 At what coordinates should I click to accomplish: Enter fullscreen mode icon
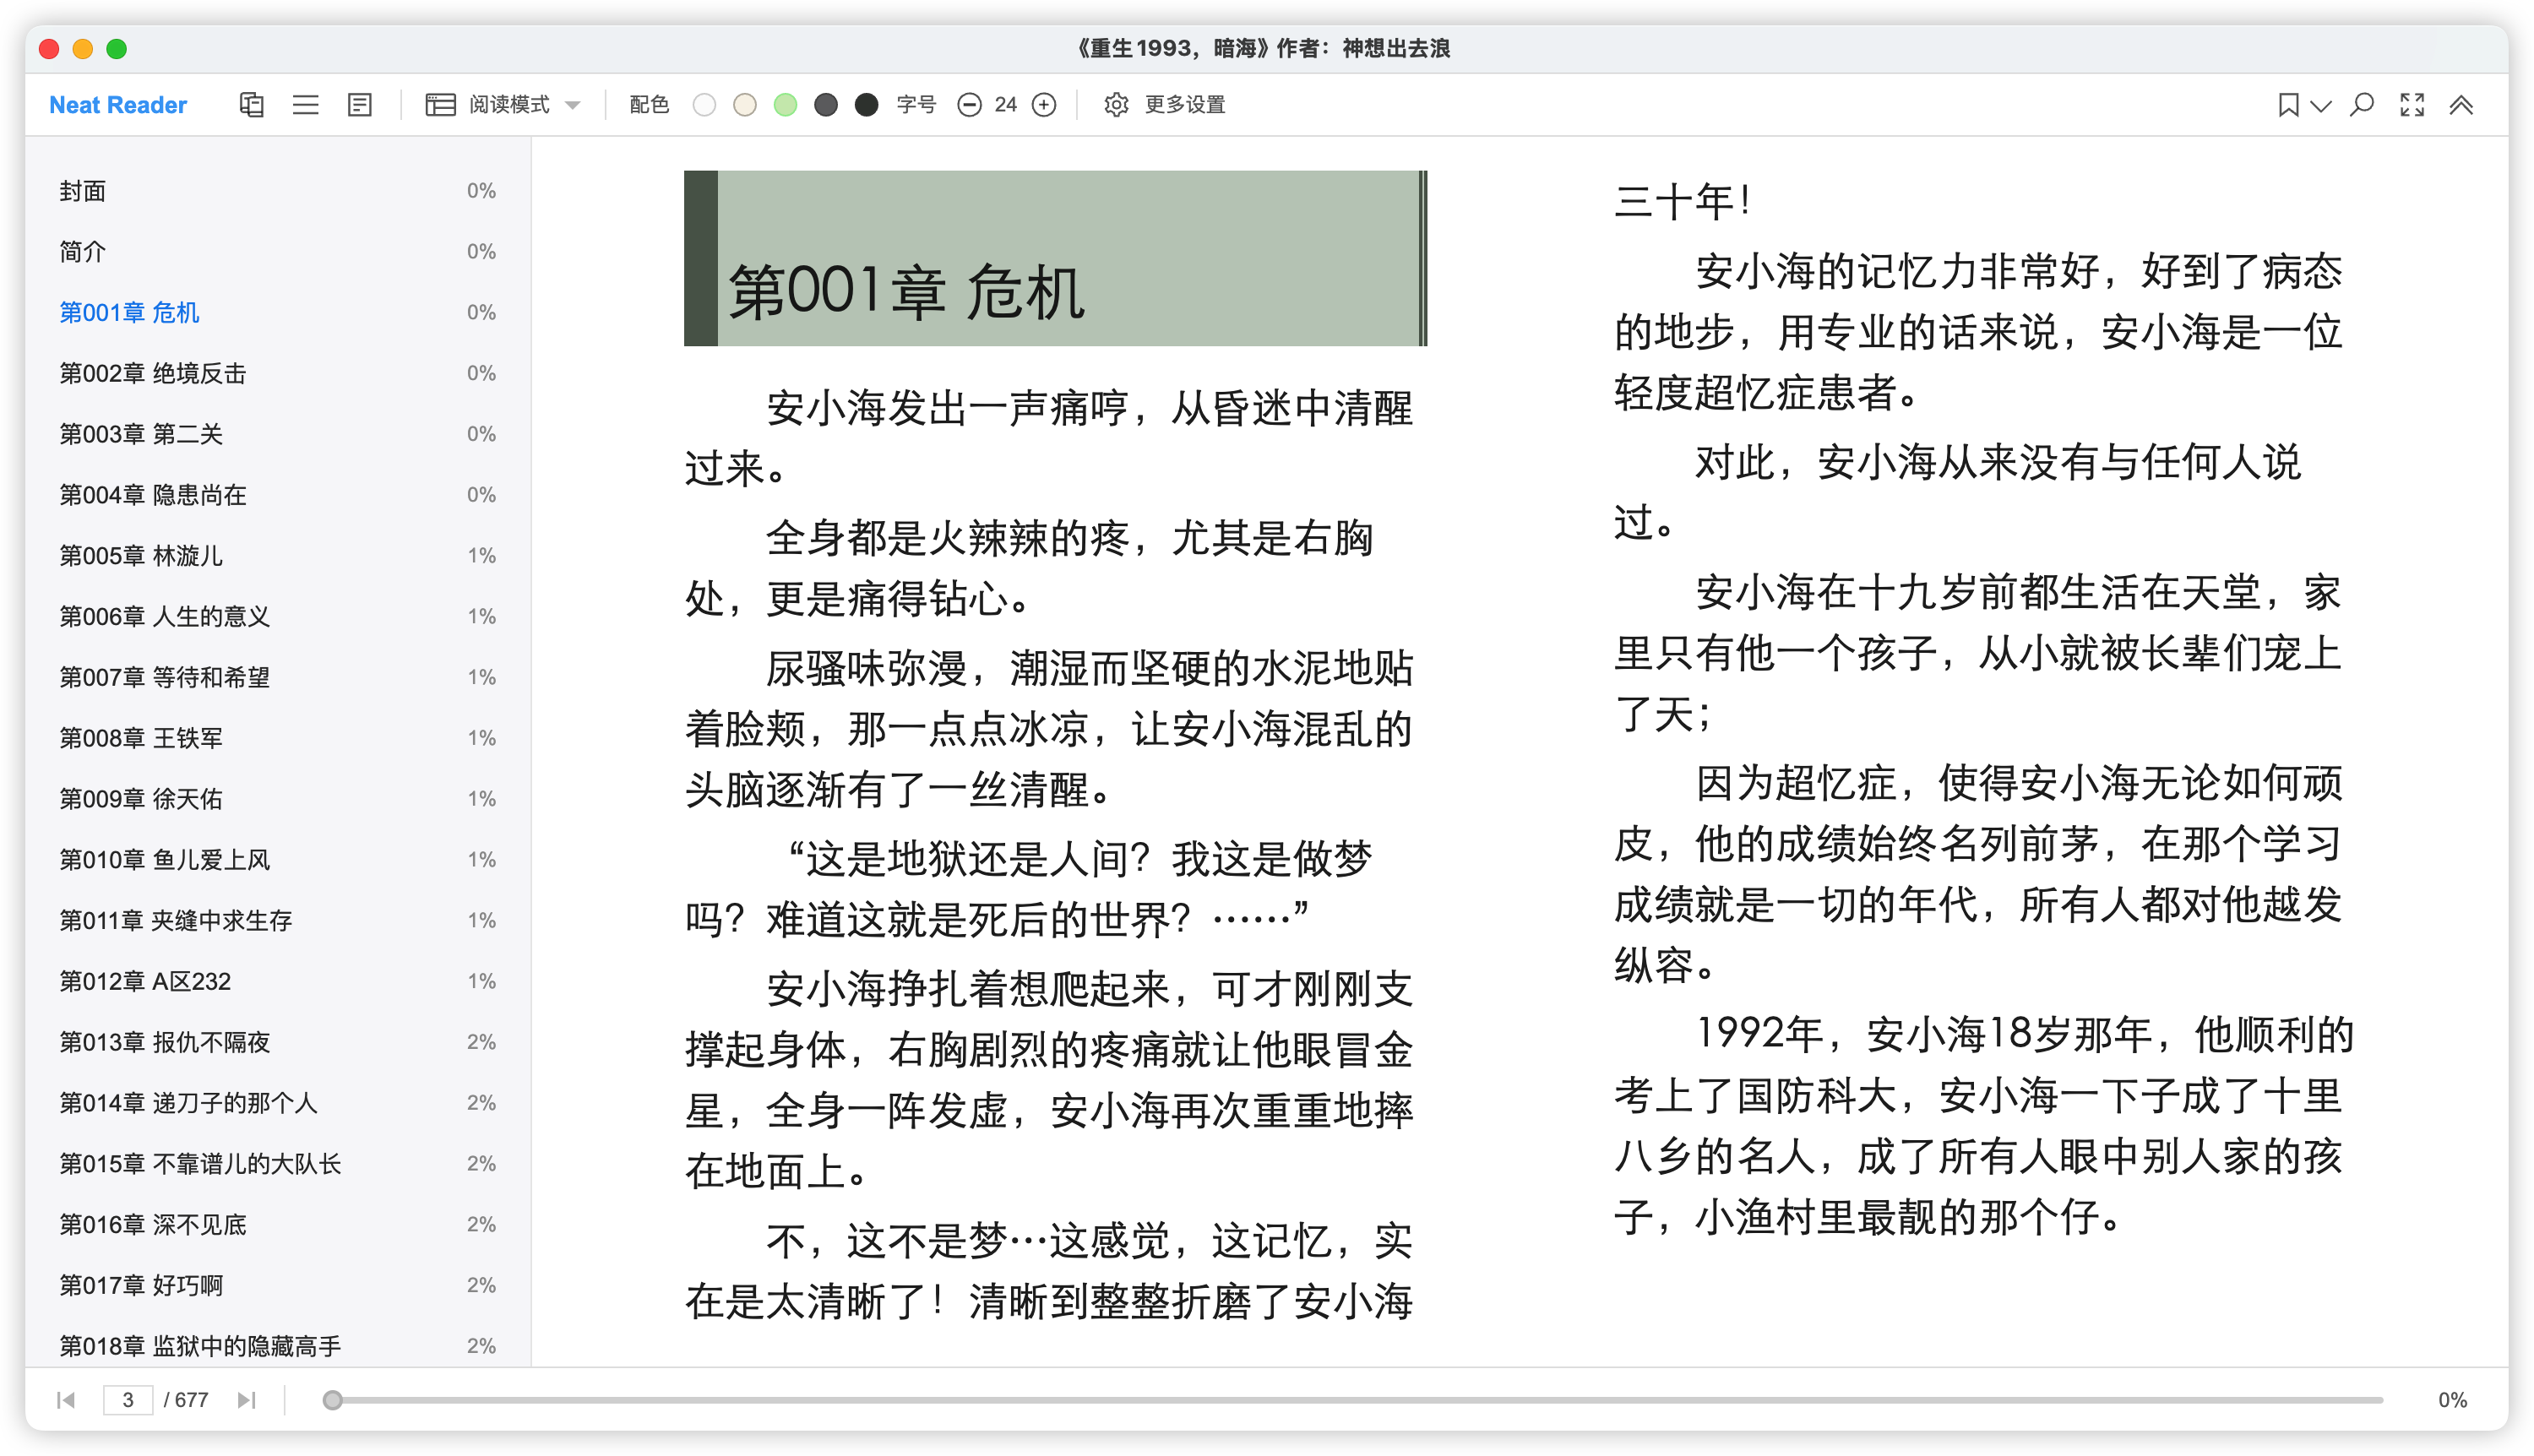[x=2412, y=105]
